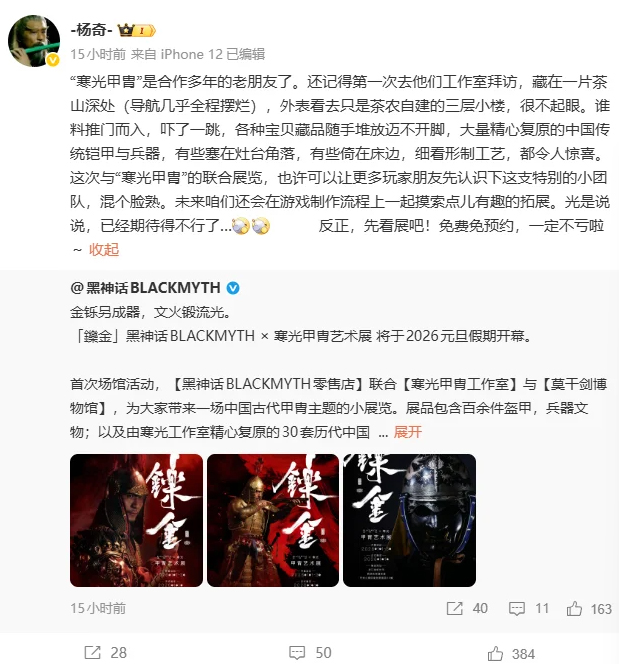619x664 pixels.
Task: Open first red warrior poster thumbnail
Action: [136, 520]
